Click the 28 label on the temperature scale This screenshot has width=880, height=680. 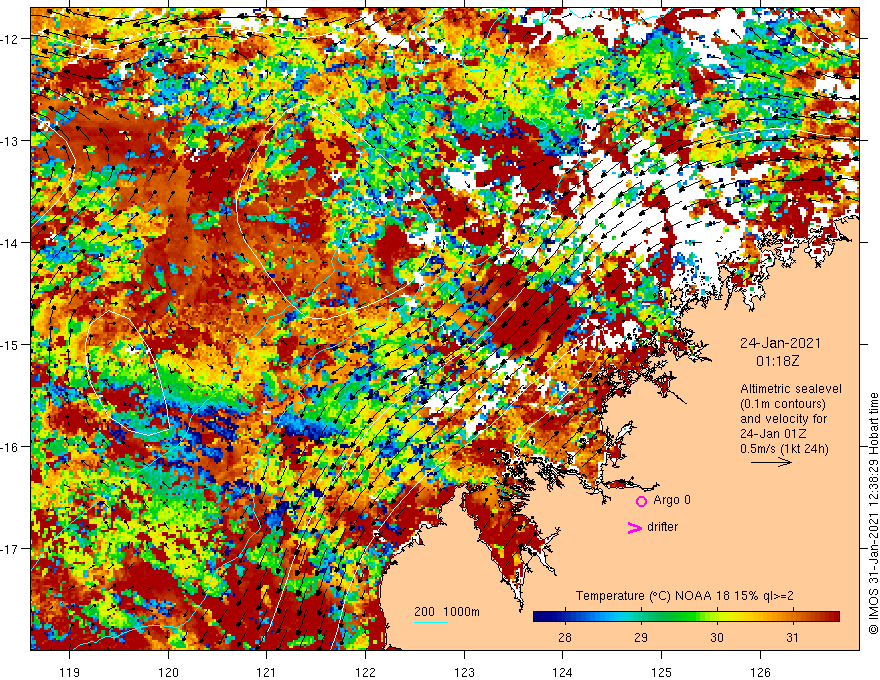[x=565, y=637]
